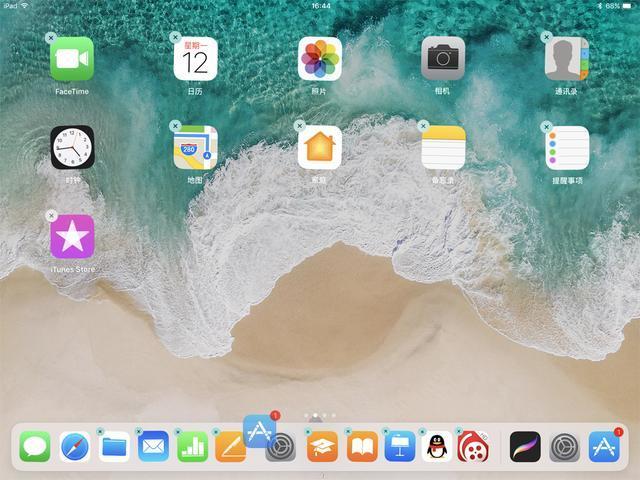Tap the X badge on Files in dock
Viewport: 640px width, 480px height.
click(x=100, y=431)
